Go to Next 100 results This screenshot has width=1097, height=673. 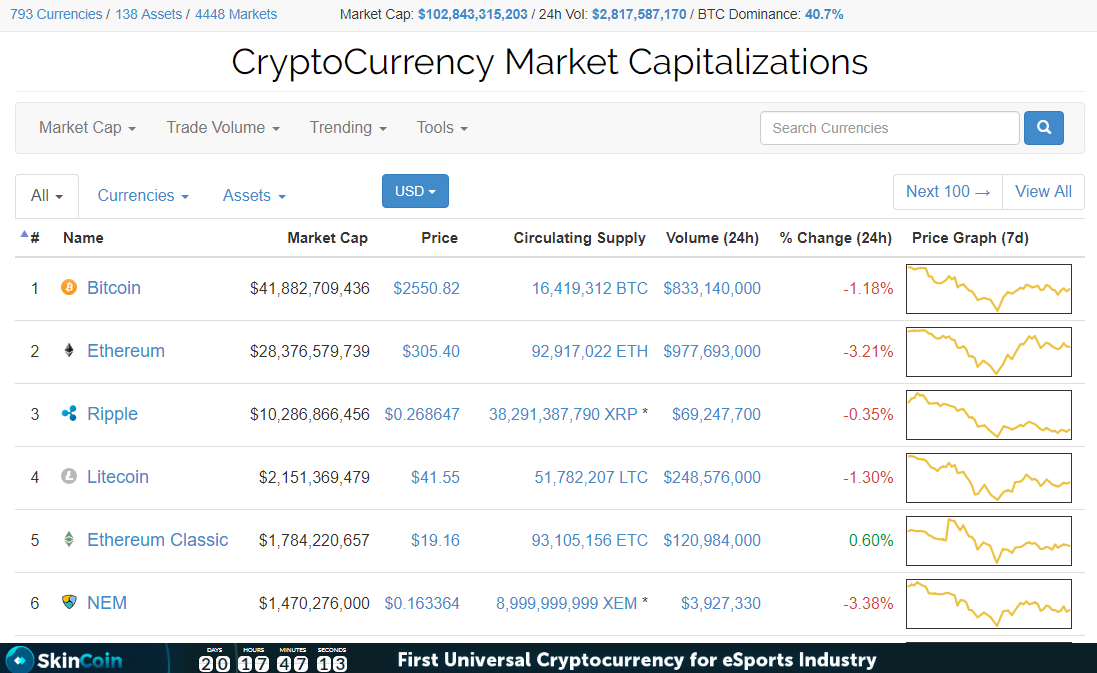tap(947, 192)
